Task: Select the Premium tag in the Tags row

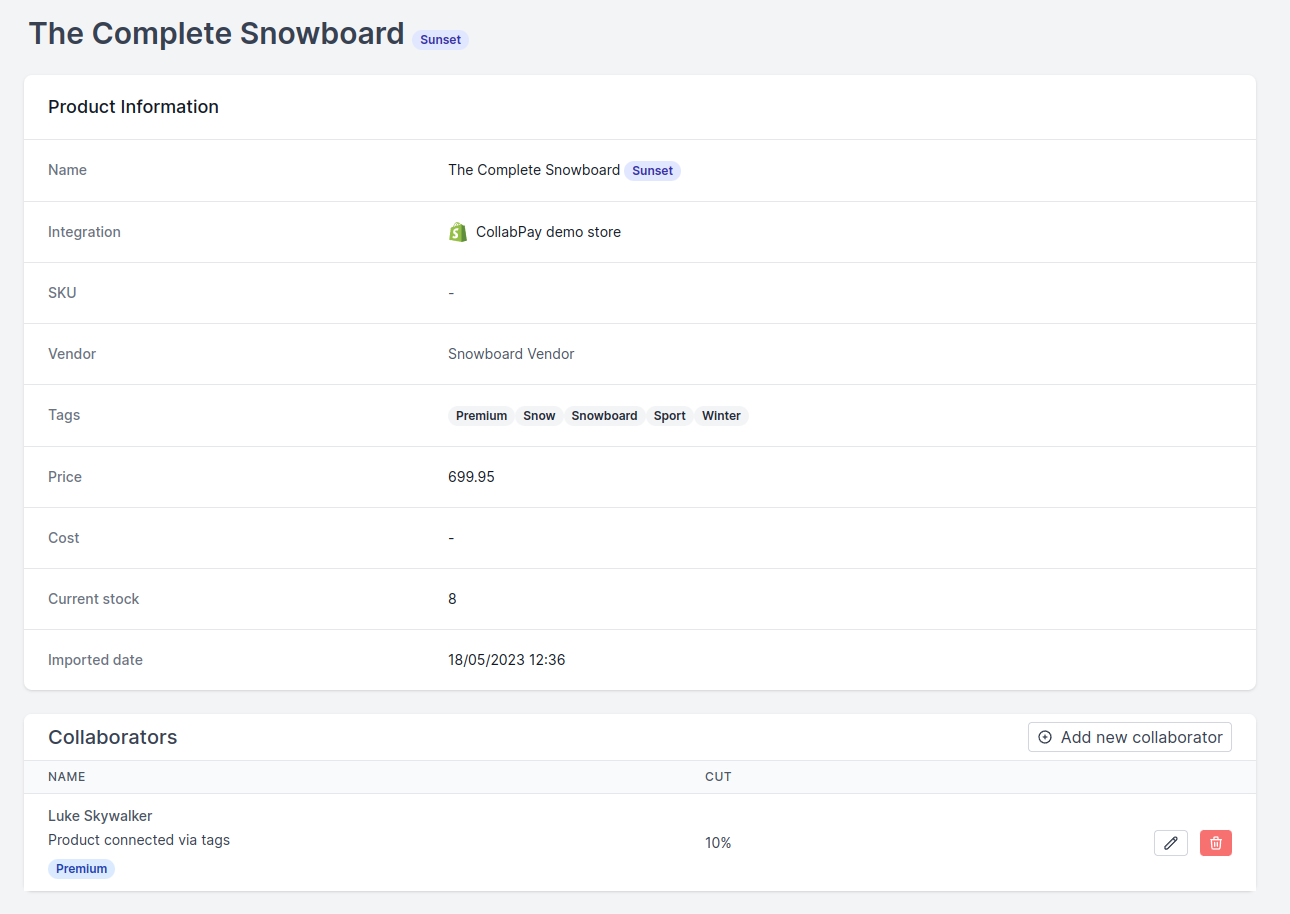Action: 481,416
